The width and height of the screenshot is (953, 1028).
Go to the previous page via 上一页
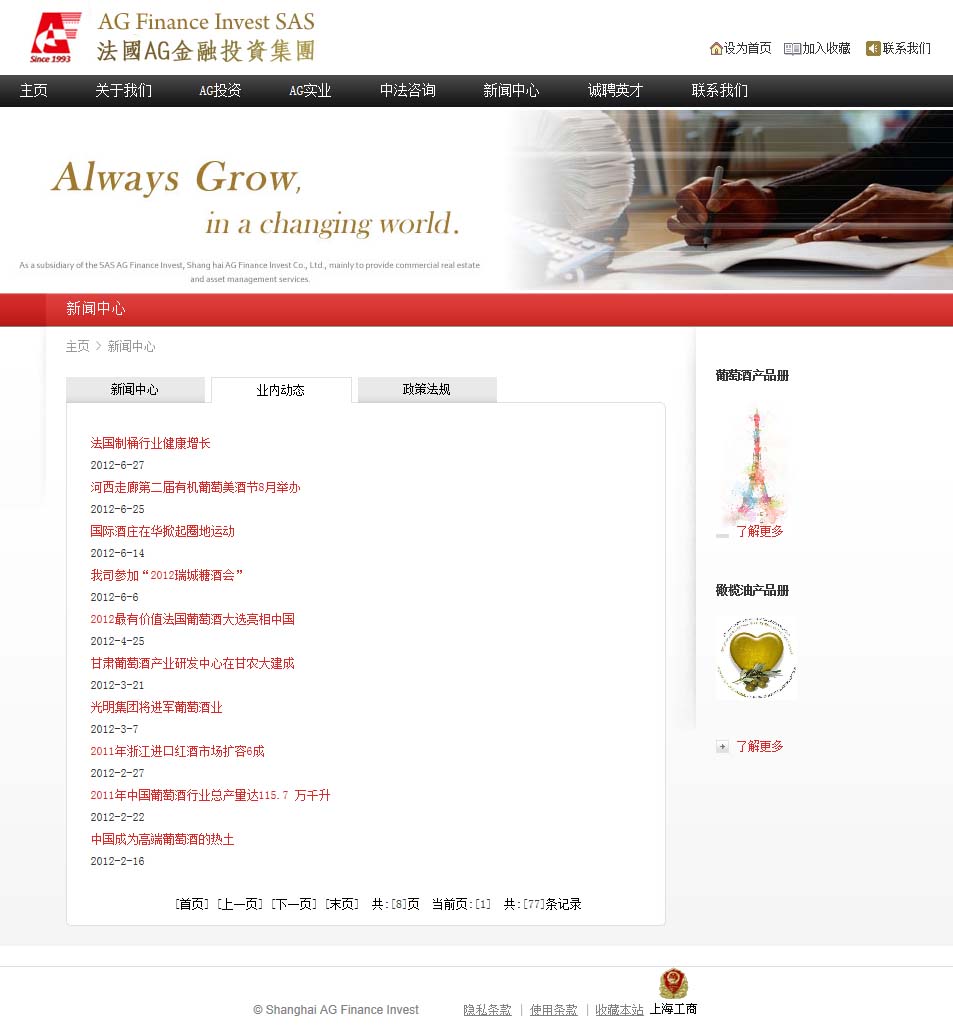tap(240, 904)
